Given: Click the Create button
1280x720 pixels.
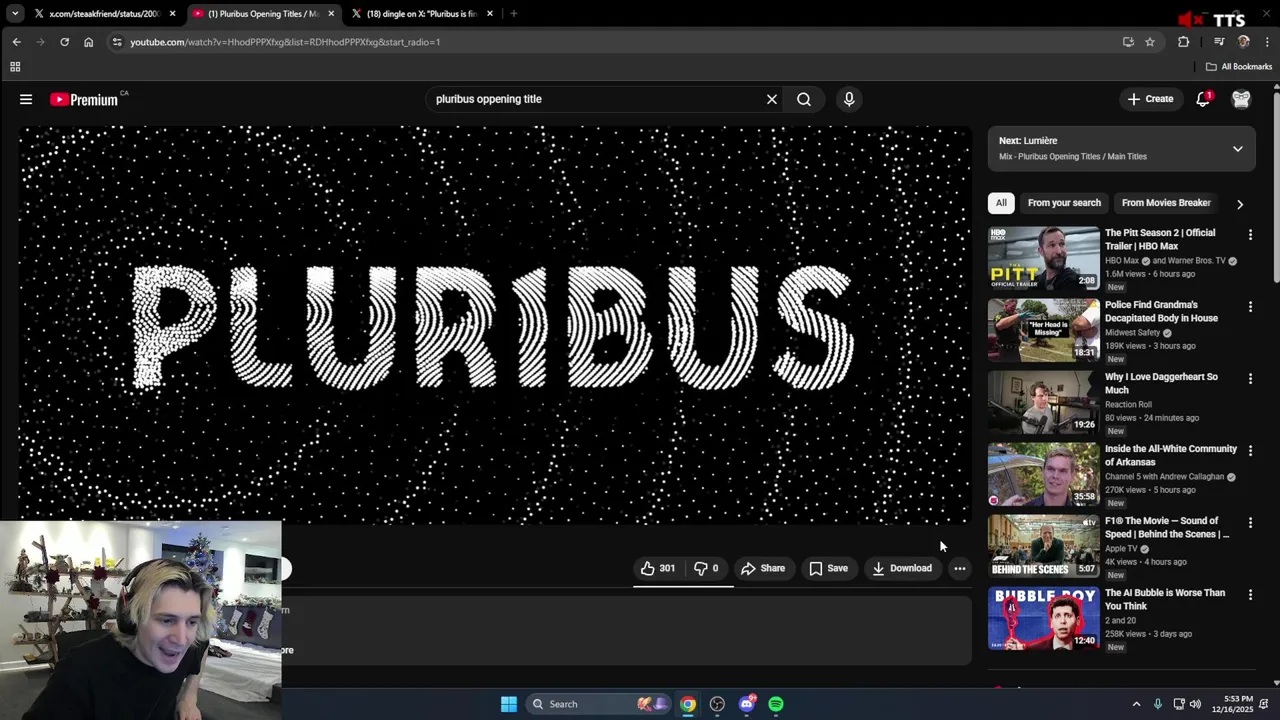Looking at the screenshot, I should tap(1150, 99).
